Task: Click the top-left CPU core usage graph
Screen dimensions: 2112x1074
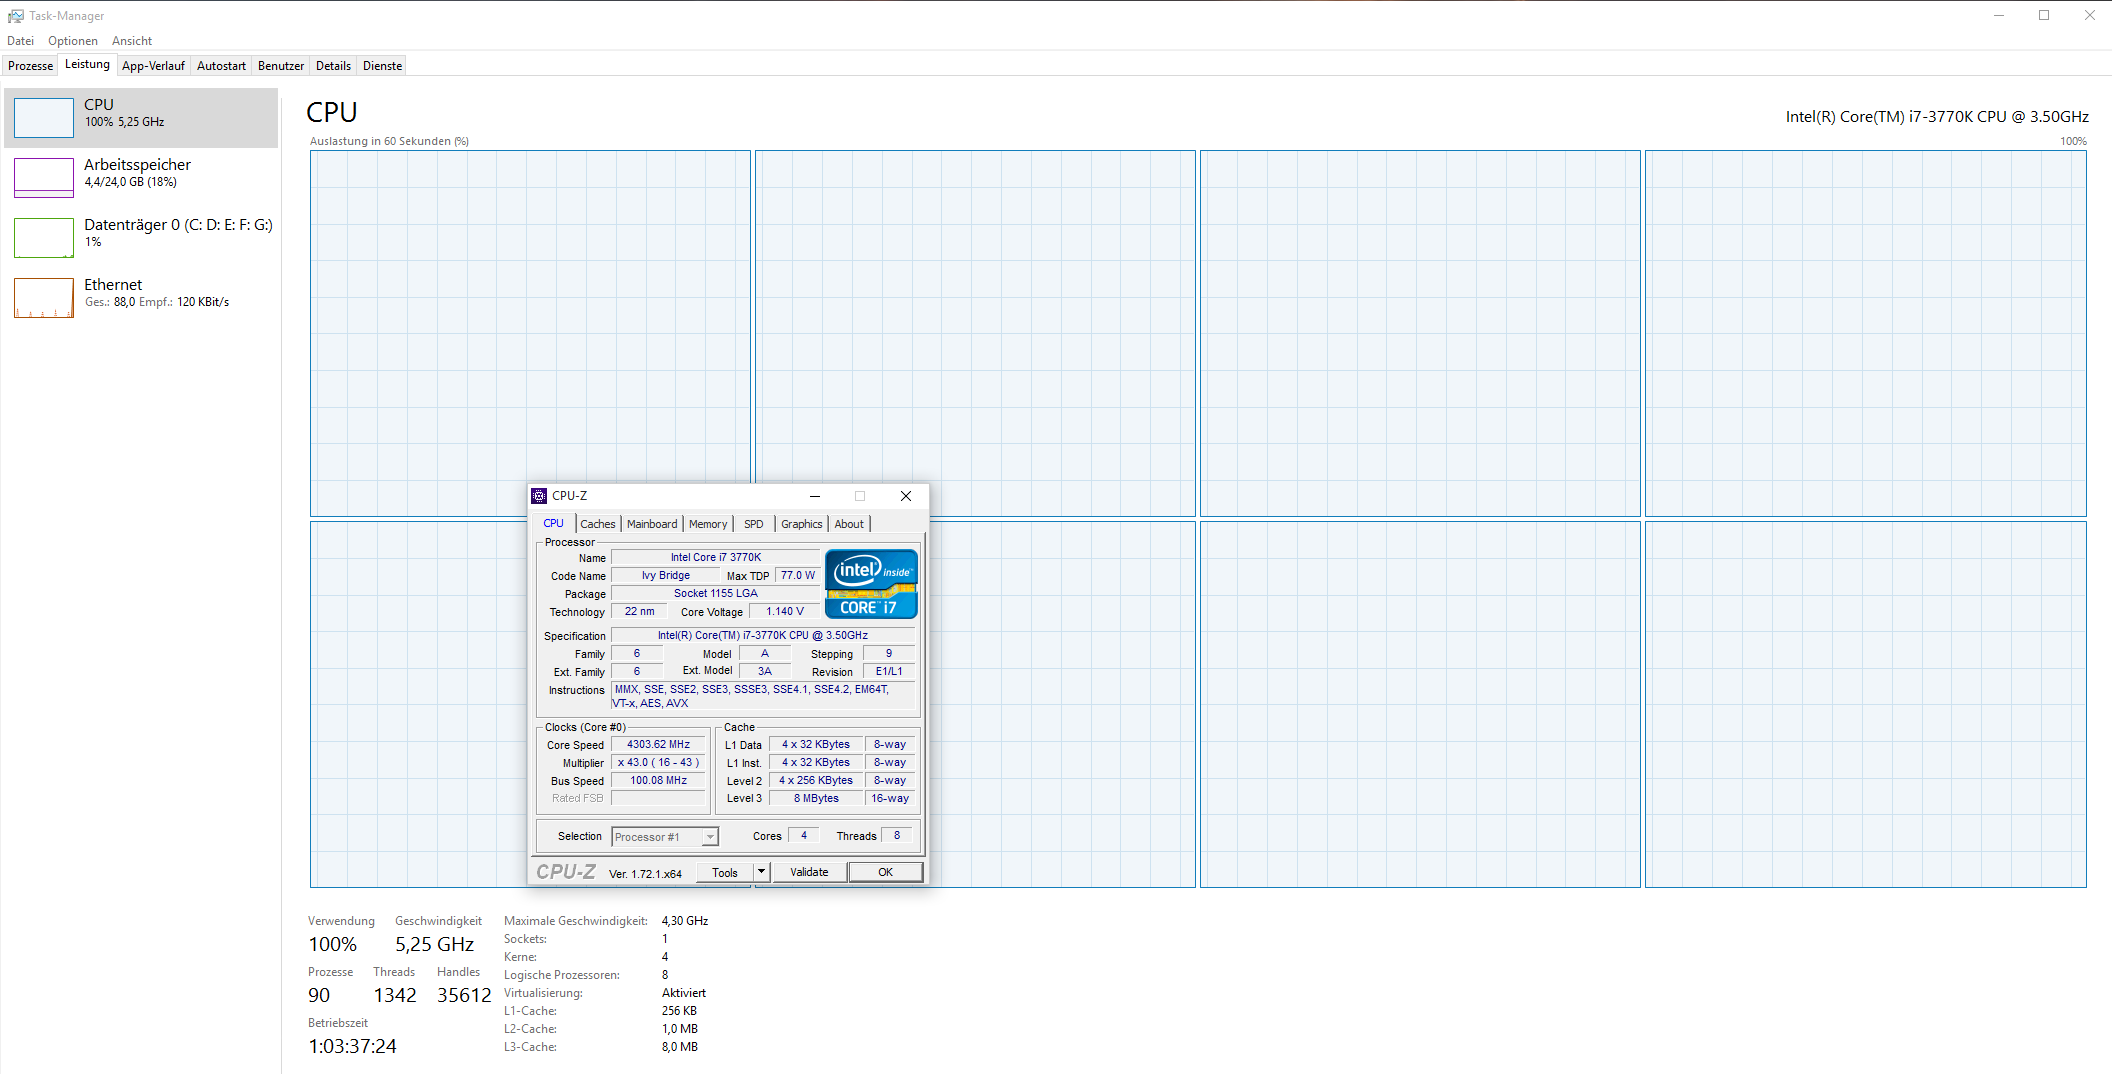Action: pyautogui.click(x=530, y=334)
